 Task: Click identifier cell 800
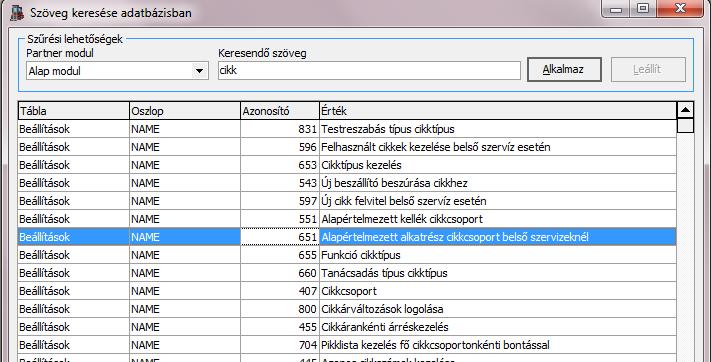(280, 309)
